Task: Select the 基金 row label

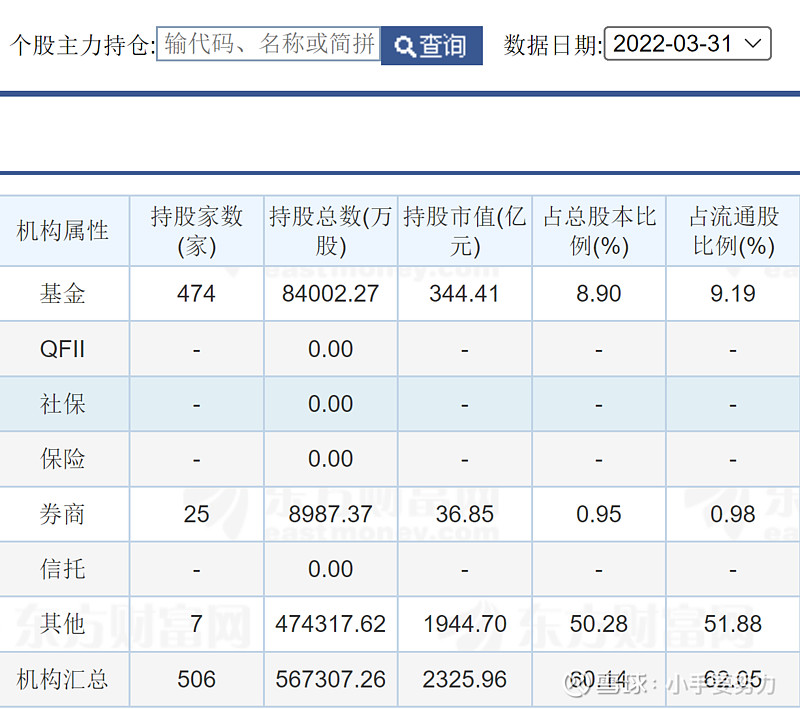Action: pos(63,294)
